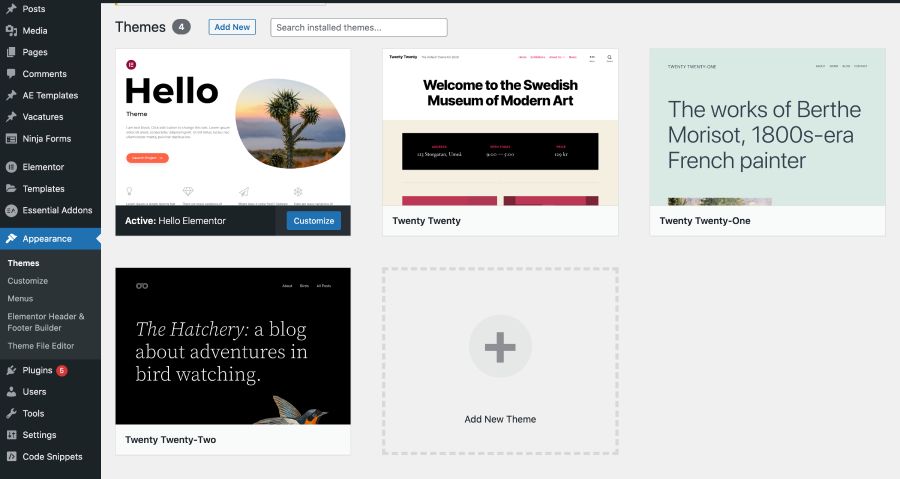Click the Settings icon in sidebar
The height and width of the screenshot is (479, 900).
tap(11, 435)
